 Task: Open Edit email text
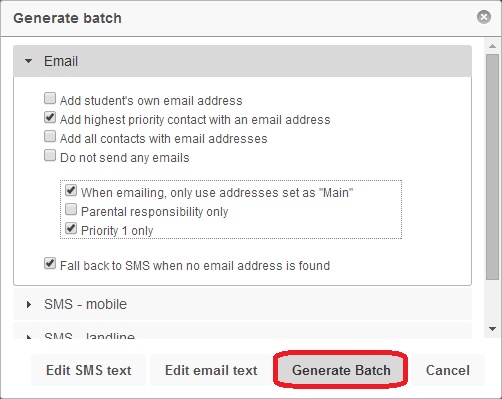point(211,370)
